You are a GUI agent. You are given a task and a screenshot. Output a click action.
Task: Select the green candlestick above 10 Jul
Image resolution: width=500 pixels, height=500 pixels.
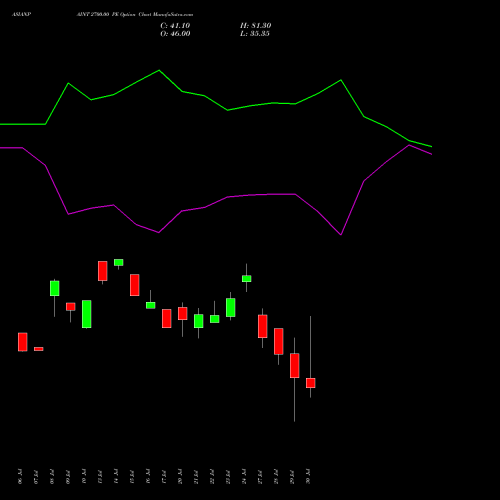click(x=87, y=314)
